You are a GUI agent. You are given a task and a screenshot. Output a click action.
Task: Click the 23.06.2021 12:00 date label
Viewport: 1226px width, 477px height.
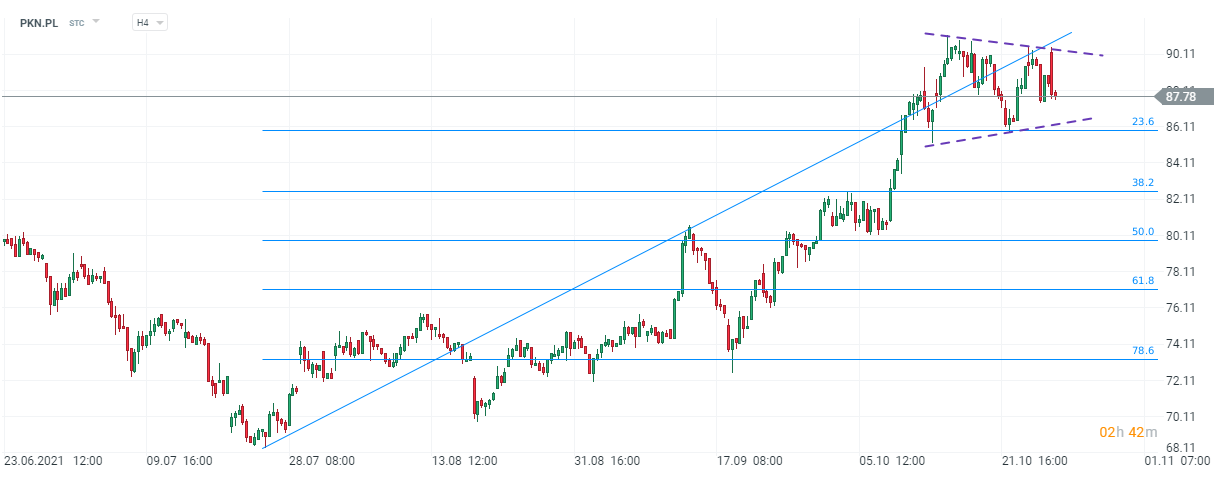pos(52,461)
